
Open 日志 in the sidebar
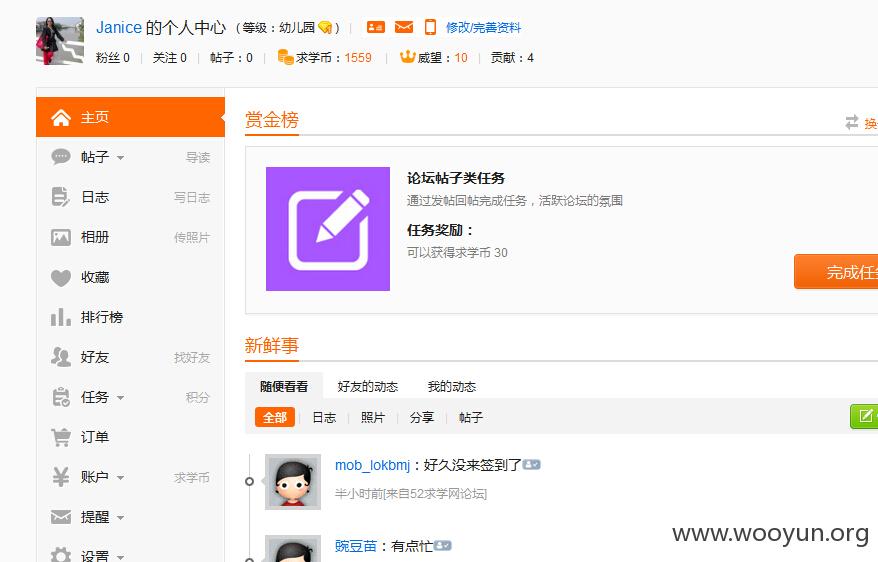[95, 197]
